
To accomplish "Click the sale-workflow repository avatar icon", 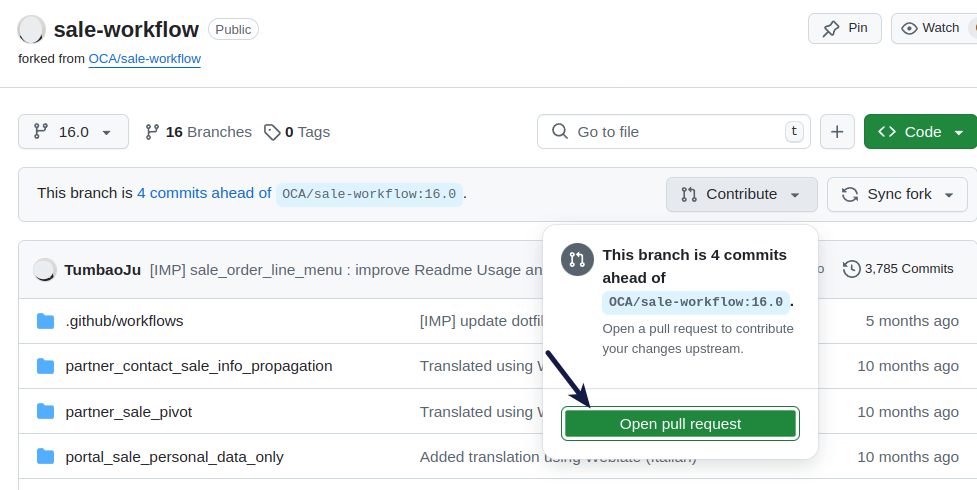I will pyautogui.click(x=31, y=30).
